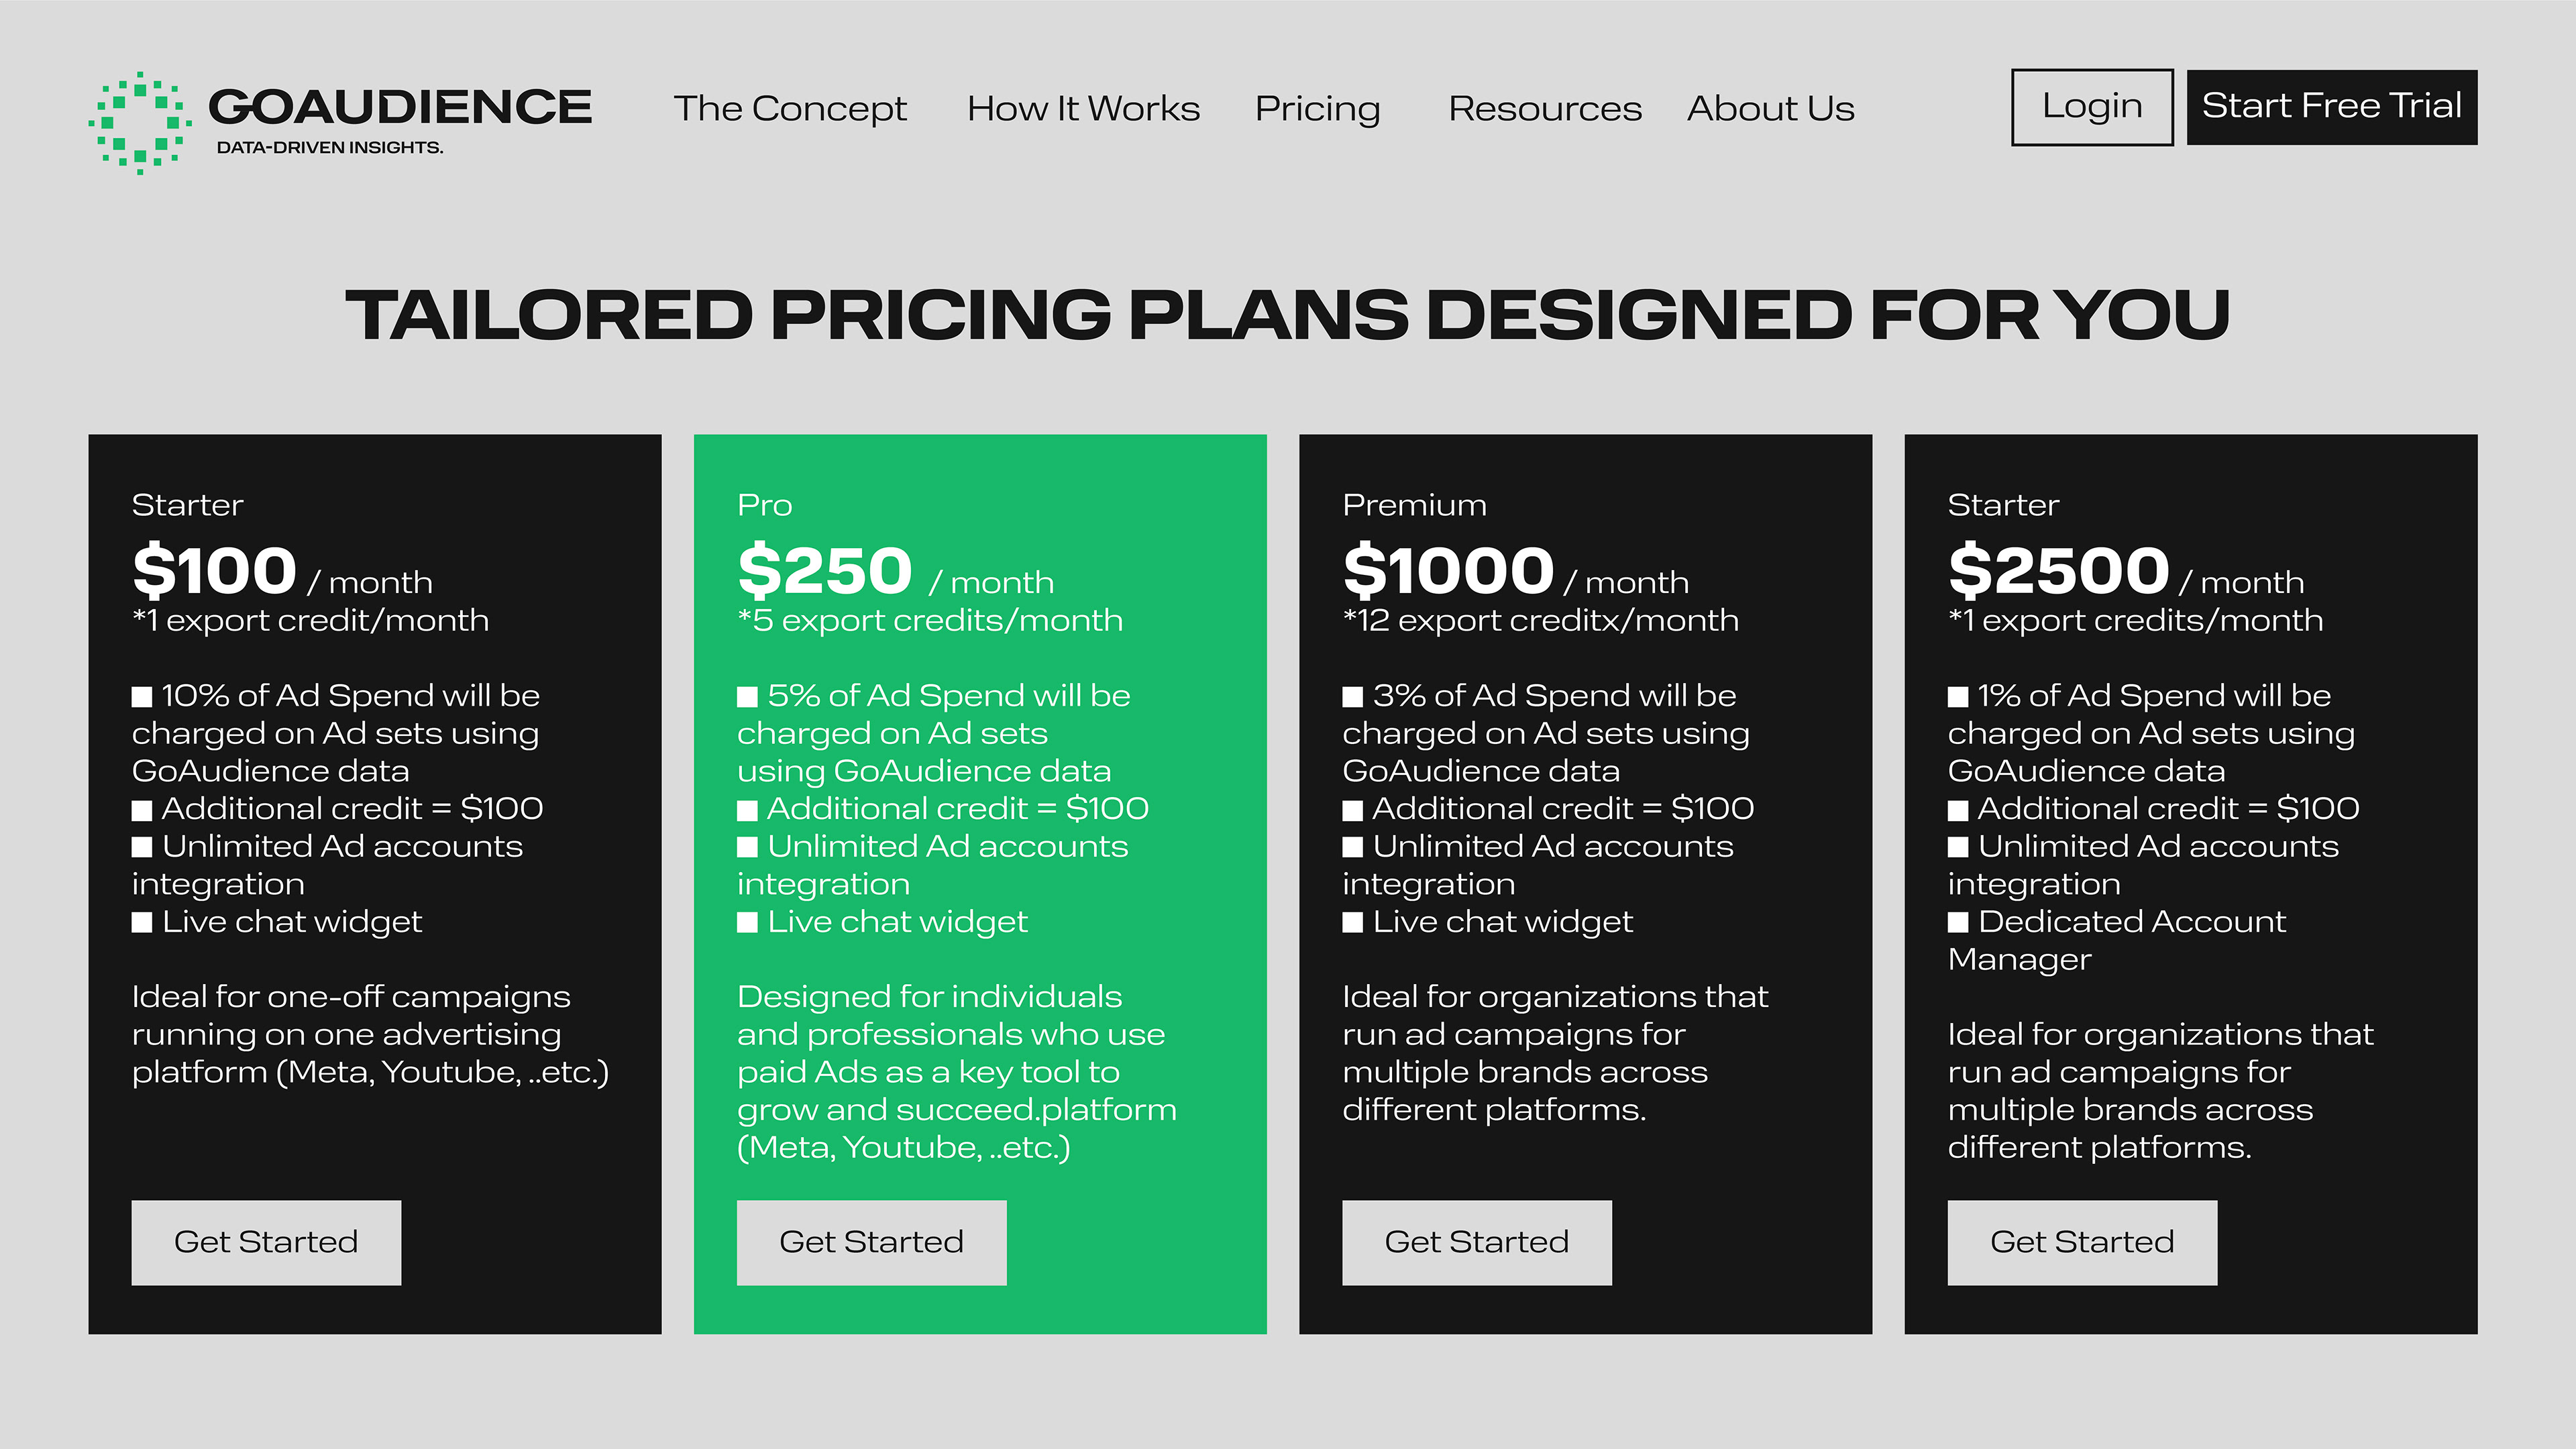The image size is (2576, 1449).
Task: Open the Resources navigation item
Action: [x=1544, y=108]
